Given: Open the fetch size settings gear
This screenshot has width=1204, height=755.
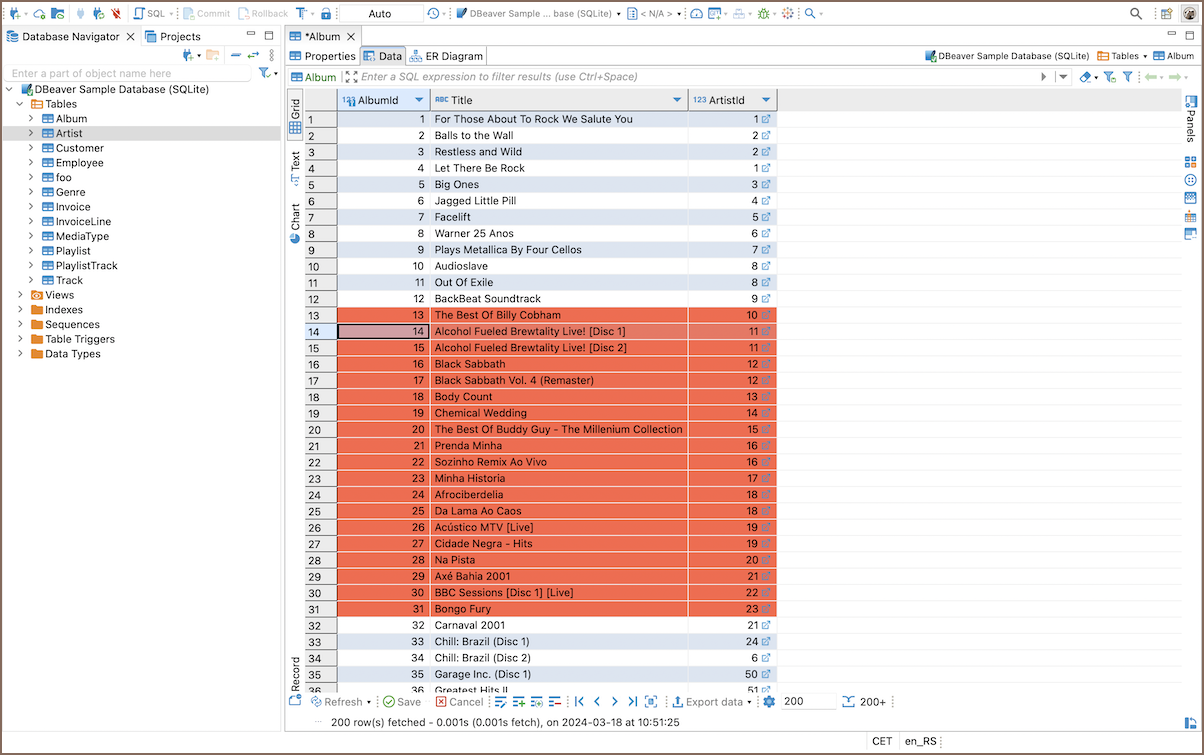Looking at the screenshot, I should pos(769,702).
